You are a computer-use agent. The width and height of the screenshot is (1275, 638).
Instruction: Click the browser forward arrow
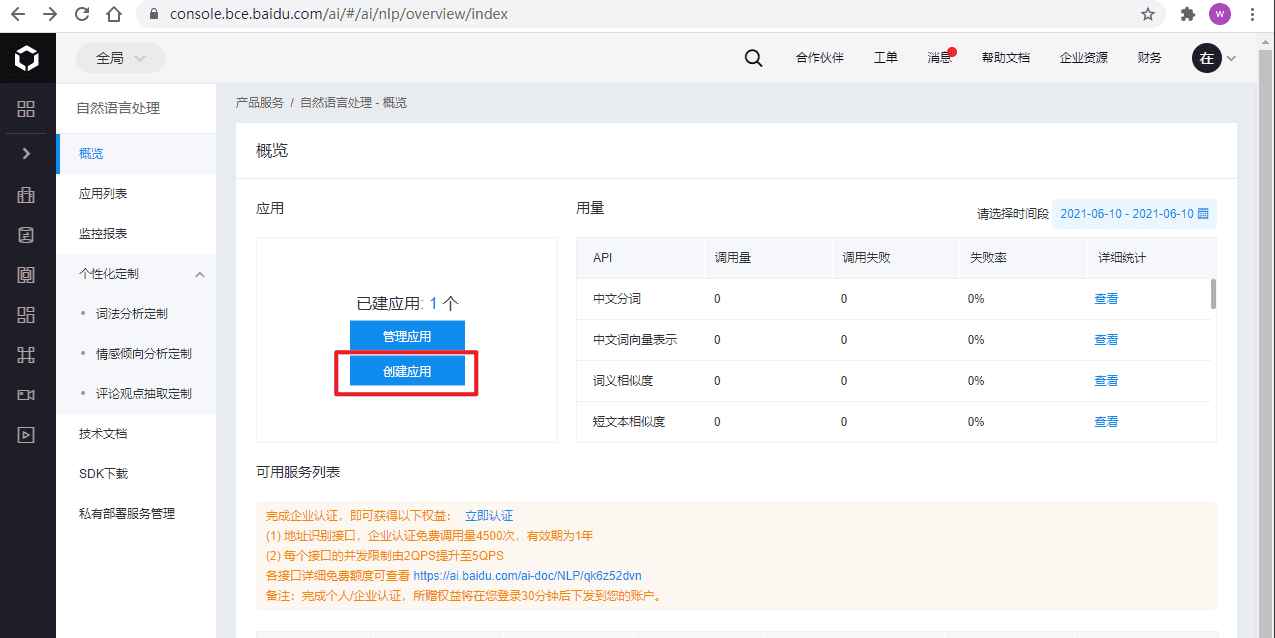coord(50,14)
